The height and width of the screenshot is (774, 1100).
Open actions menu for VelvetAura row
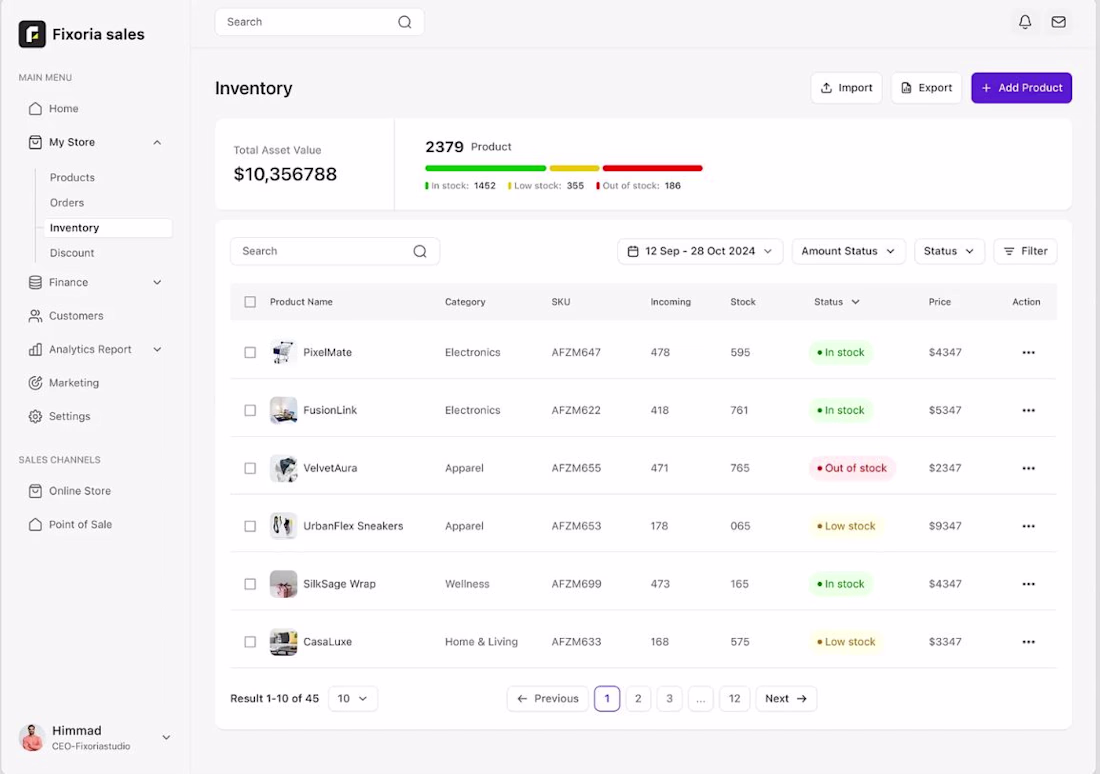pos(1028,468)
